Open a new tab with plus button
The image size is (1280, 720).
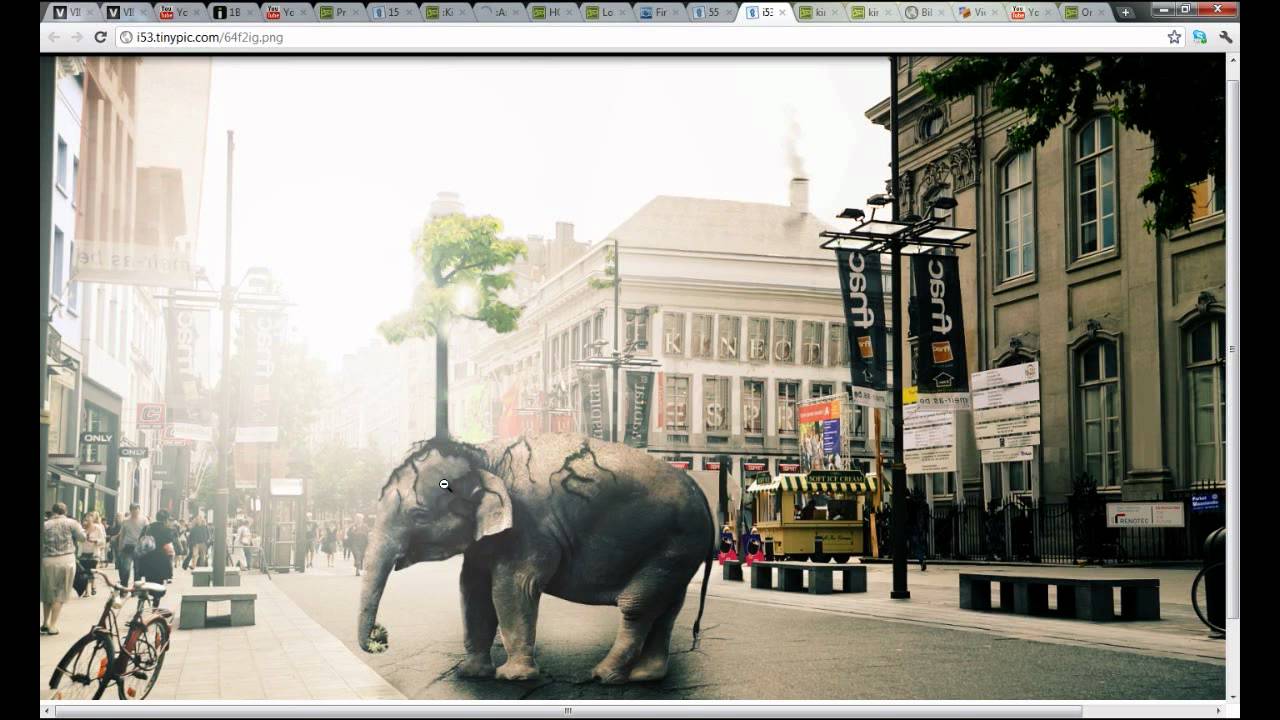pyautogui.click(x=1125, y=12)
